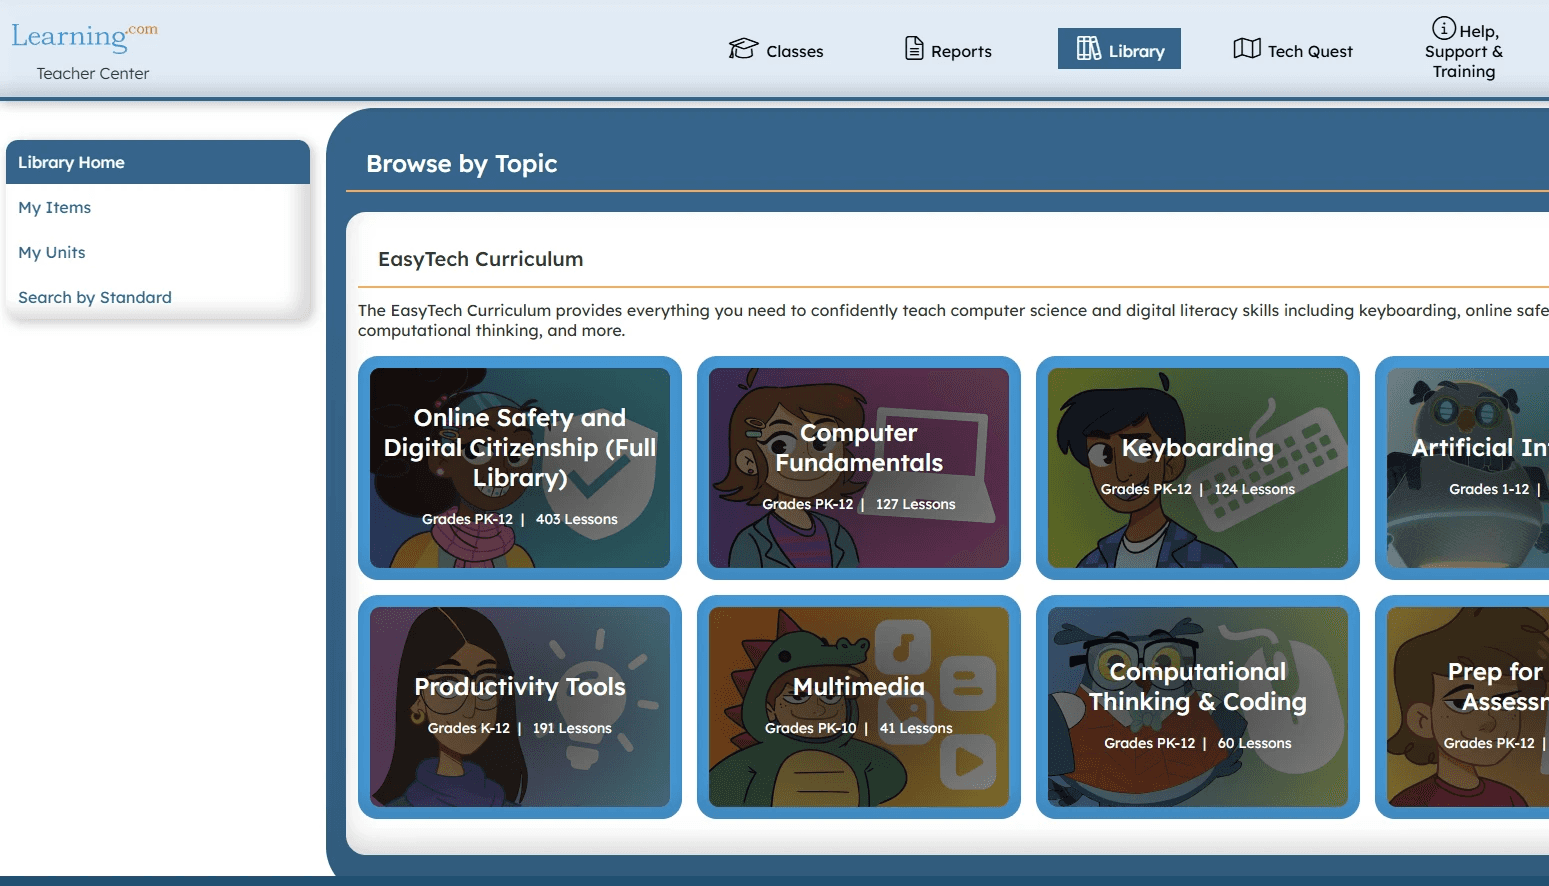Open the Search by Standard link

pyautogui.click(x=95, y=297)
